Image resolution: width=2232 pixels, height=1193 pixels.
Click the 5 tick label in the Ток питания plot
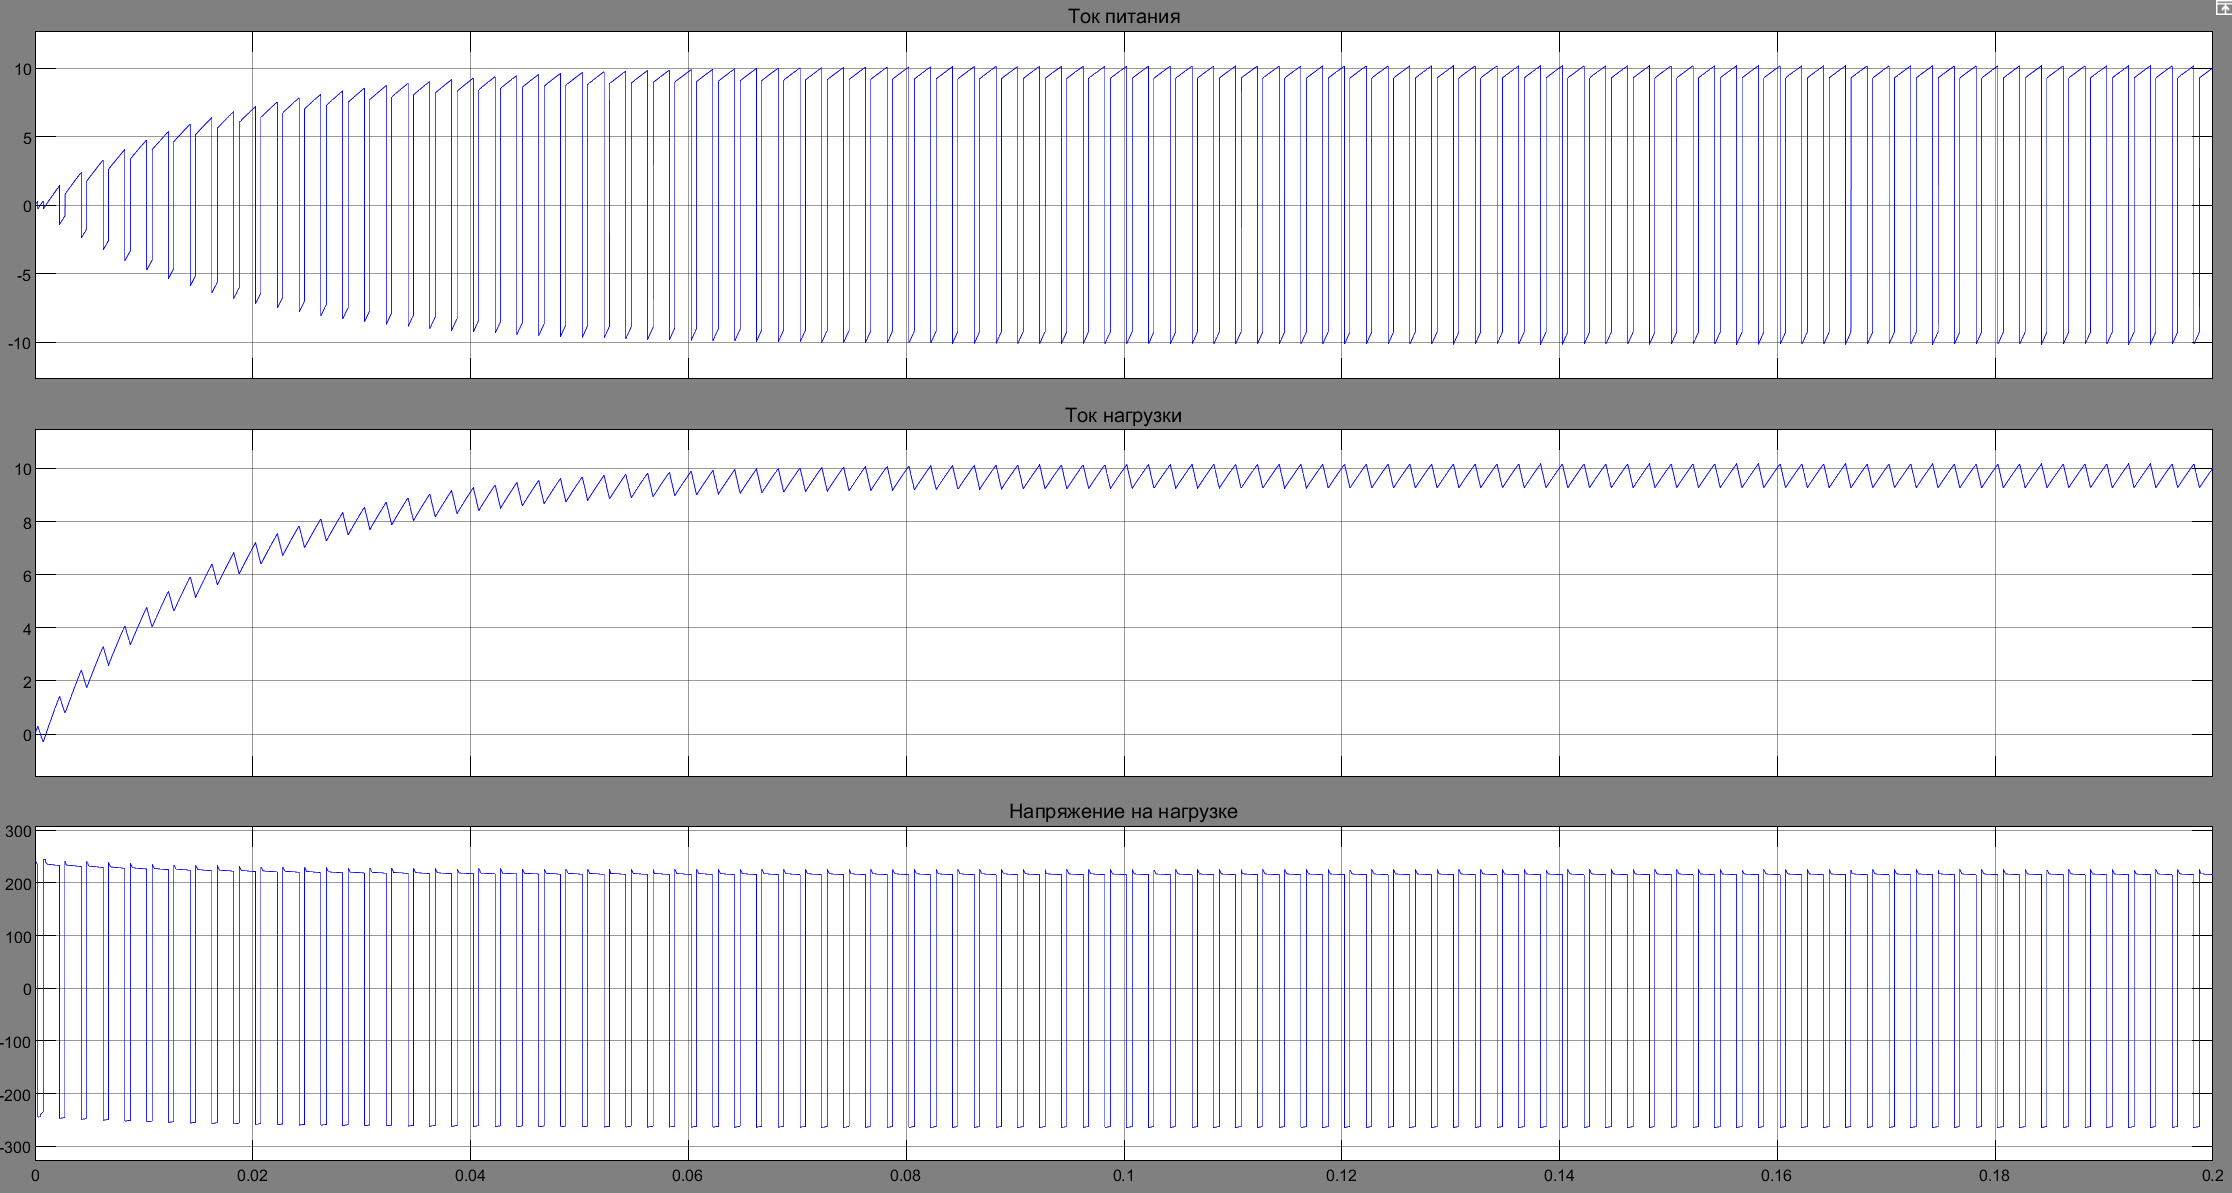pos(27,138)
